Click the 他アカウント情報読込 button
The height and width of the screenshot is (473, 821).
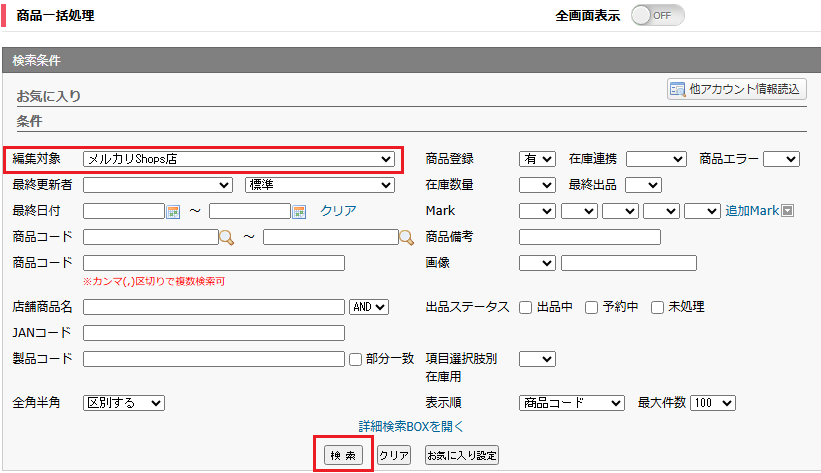click(x=737, y=89)
